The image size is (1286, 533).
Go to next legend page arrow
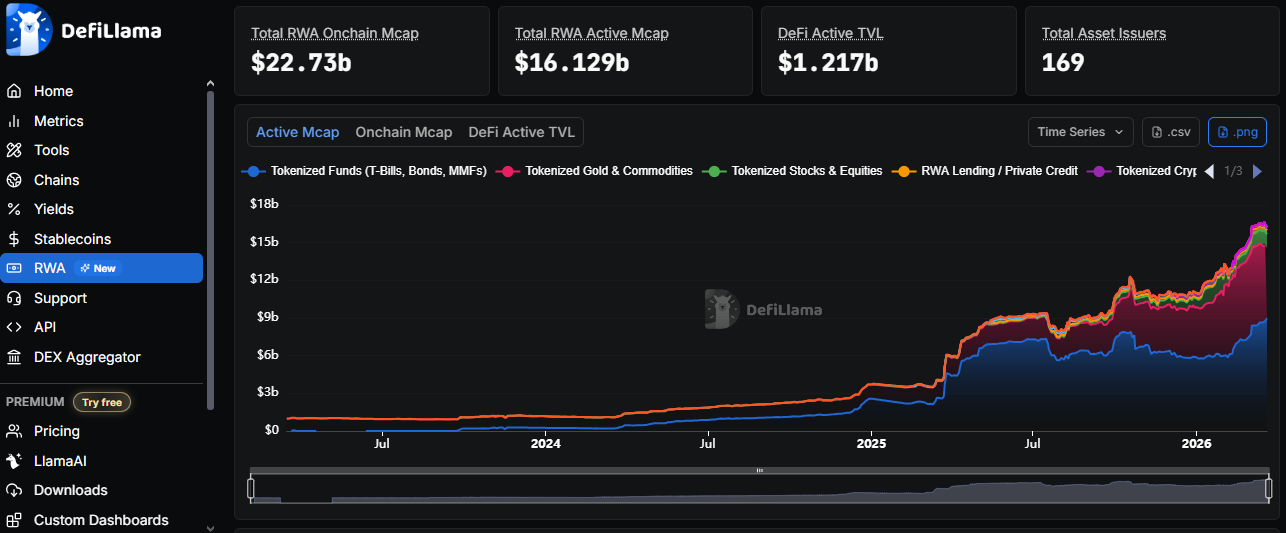[1257, 171]
